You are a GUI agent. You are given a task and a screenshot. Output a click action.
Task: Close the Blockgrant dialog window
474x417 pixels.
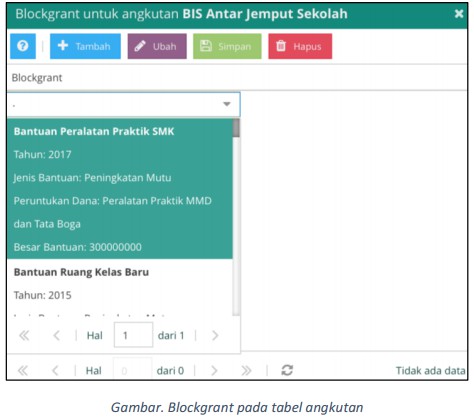pyautogui.click(x=459, y=14)
